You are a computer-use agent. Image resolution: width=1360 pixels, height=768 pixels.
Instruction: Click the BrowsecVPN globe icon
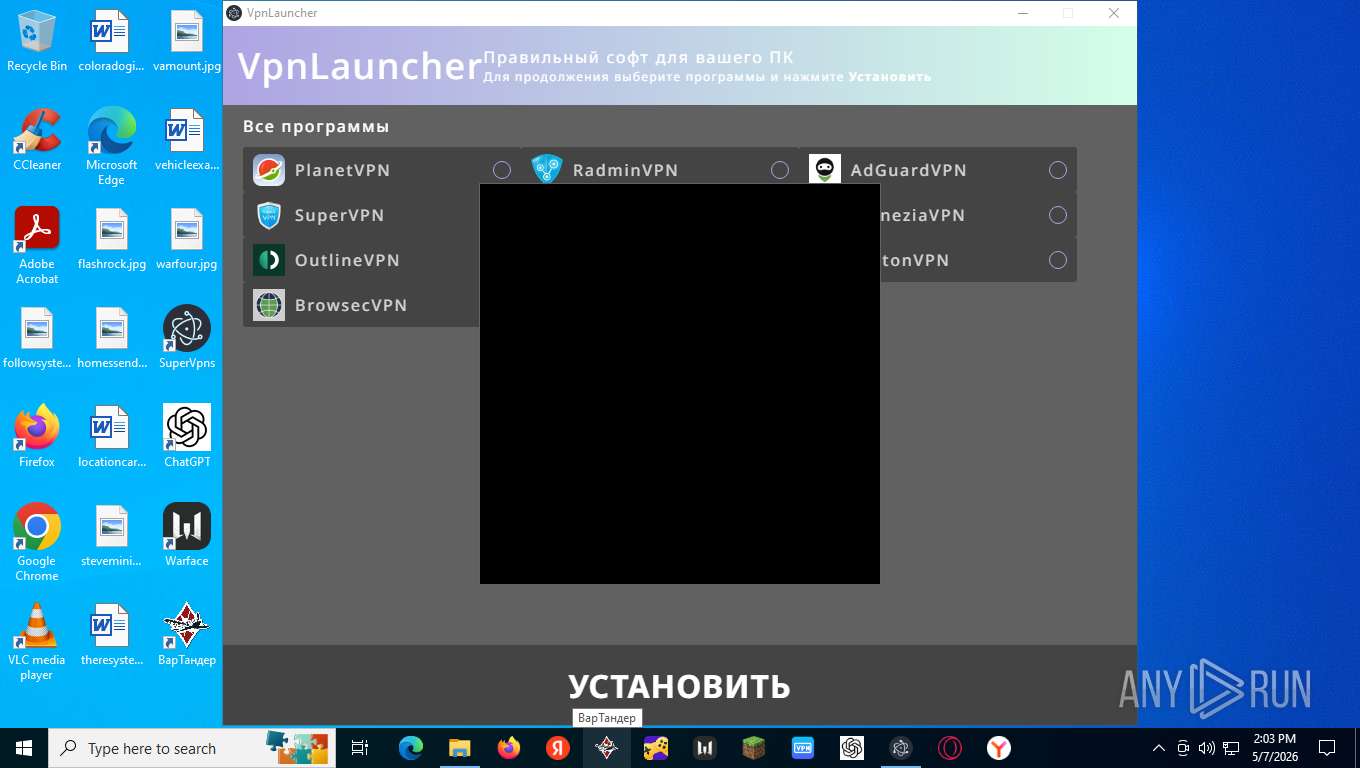[x=269, y=305]
